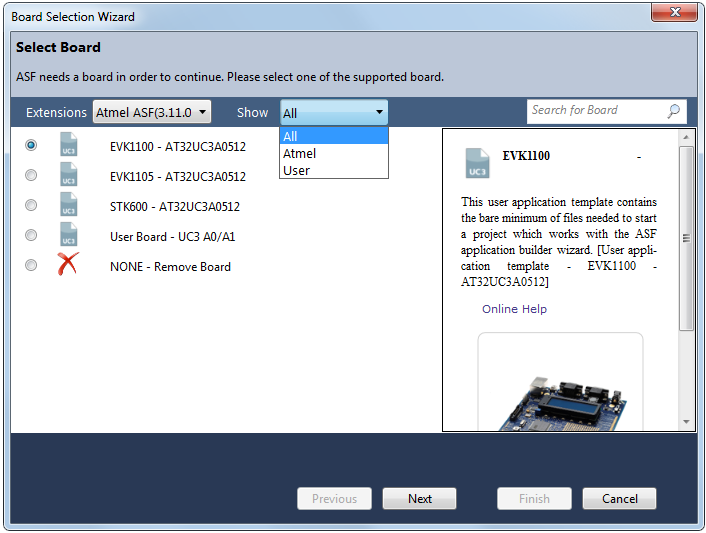706x533 pixels.
Task: Click the description panel scroll down arrow
Action: pyautogui.click(x=686, y=422)
